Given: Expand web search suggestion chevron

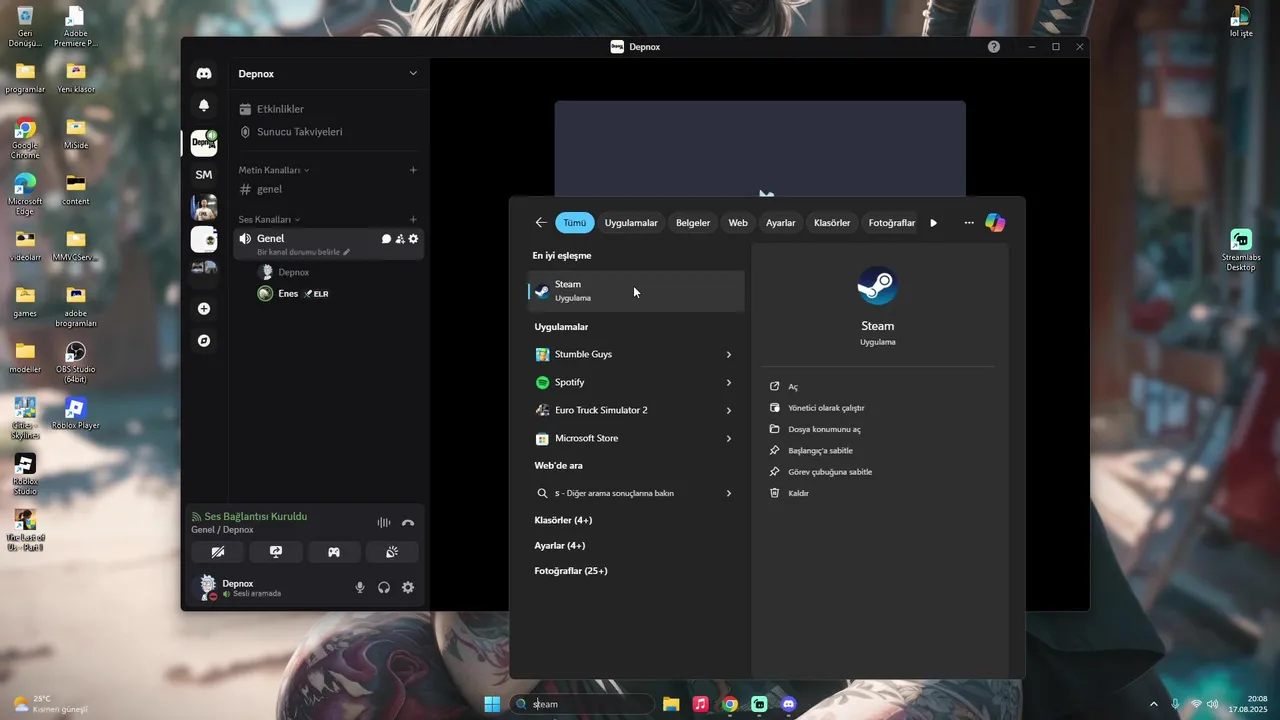Looking at the screenshot, I should [x=729, y=494].
